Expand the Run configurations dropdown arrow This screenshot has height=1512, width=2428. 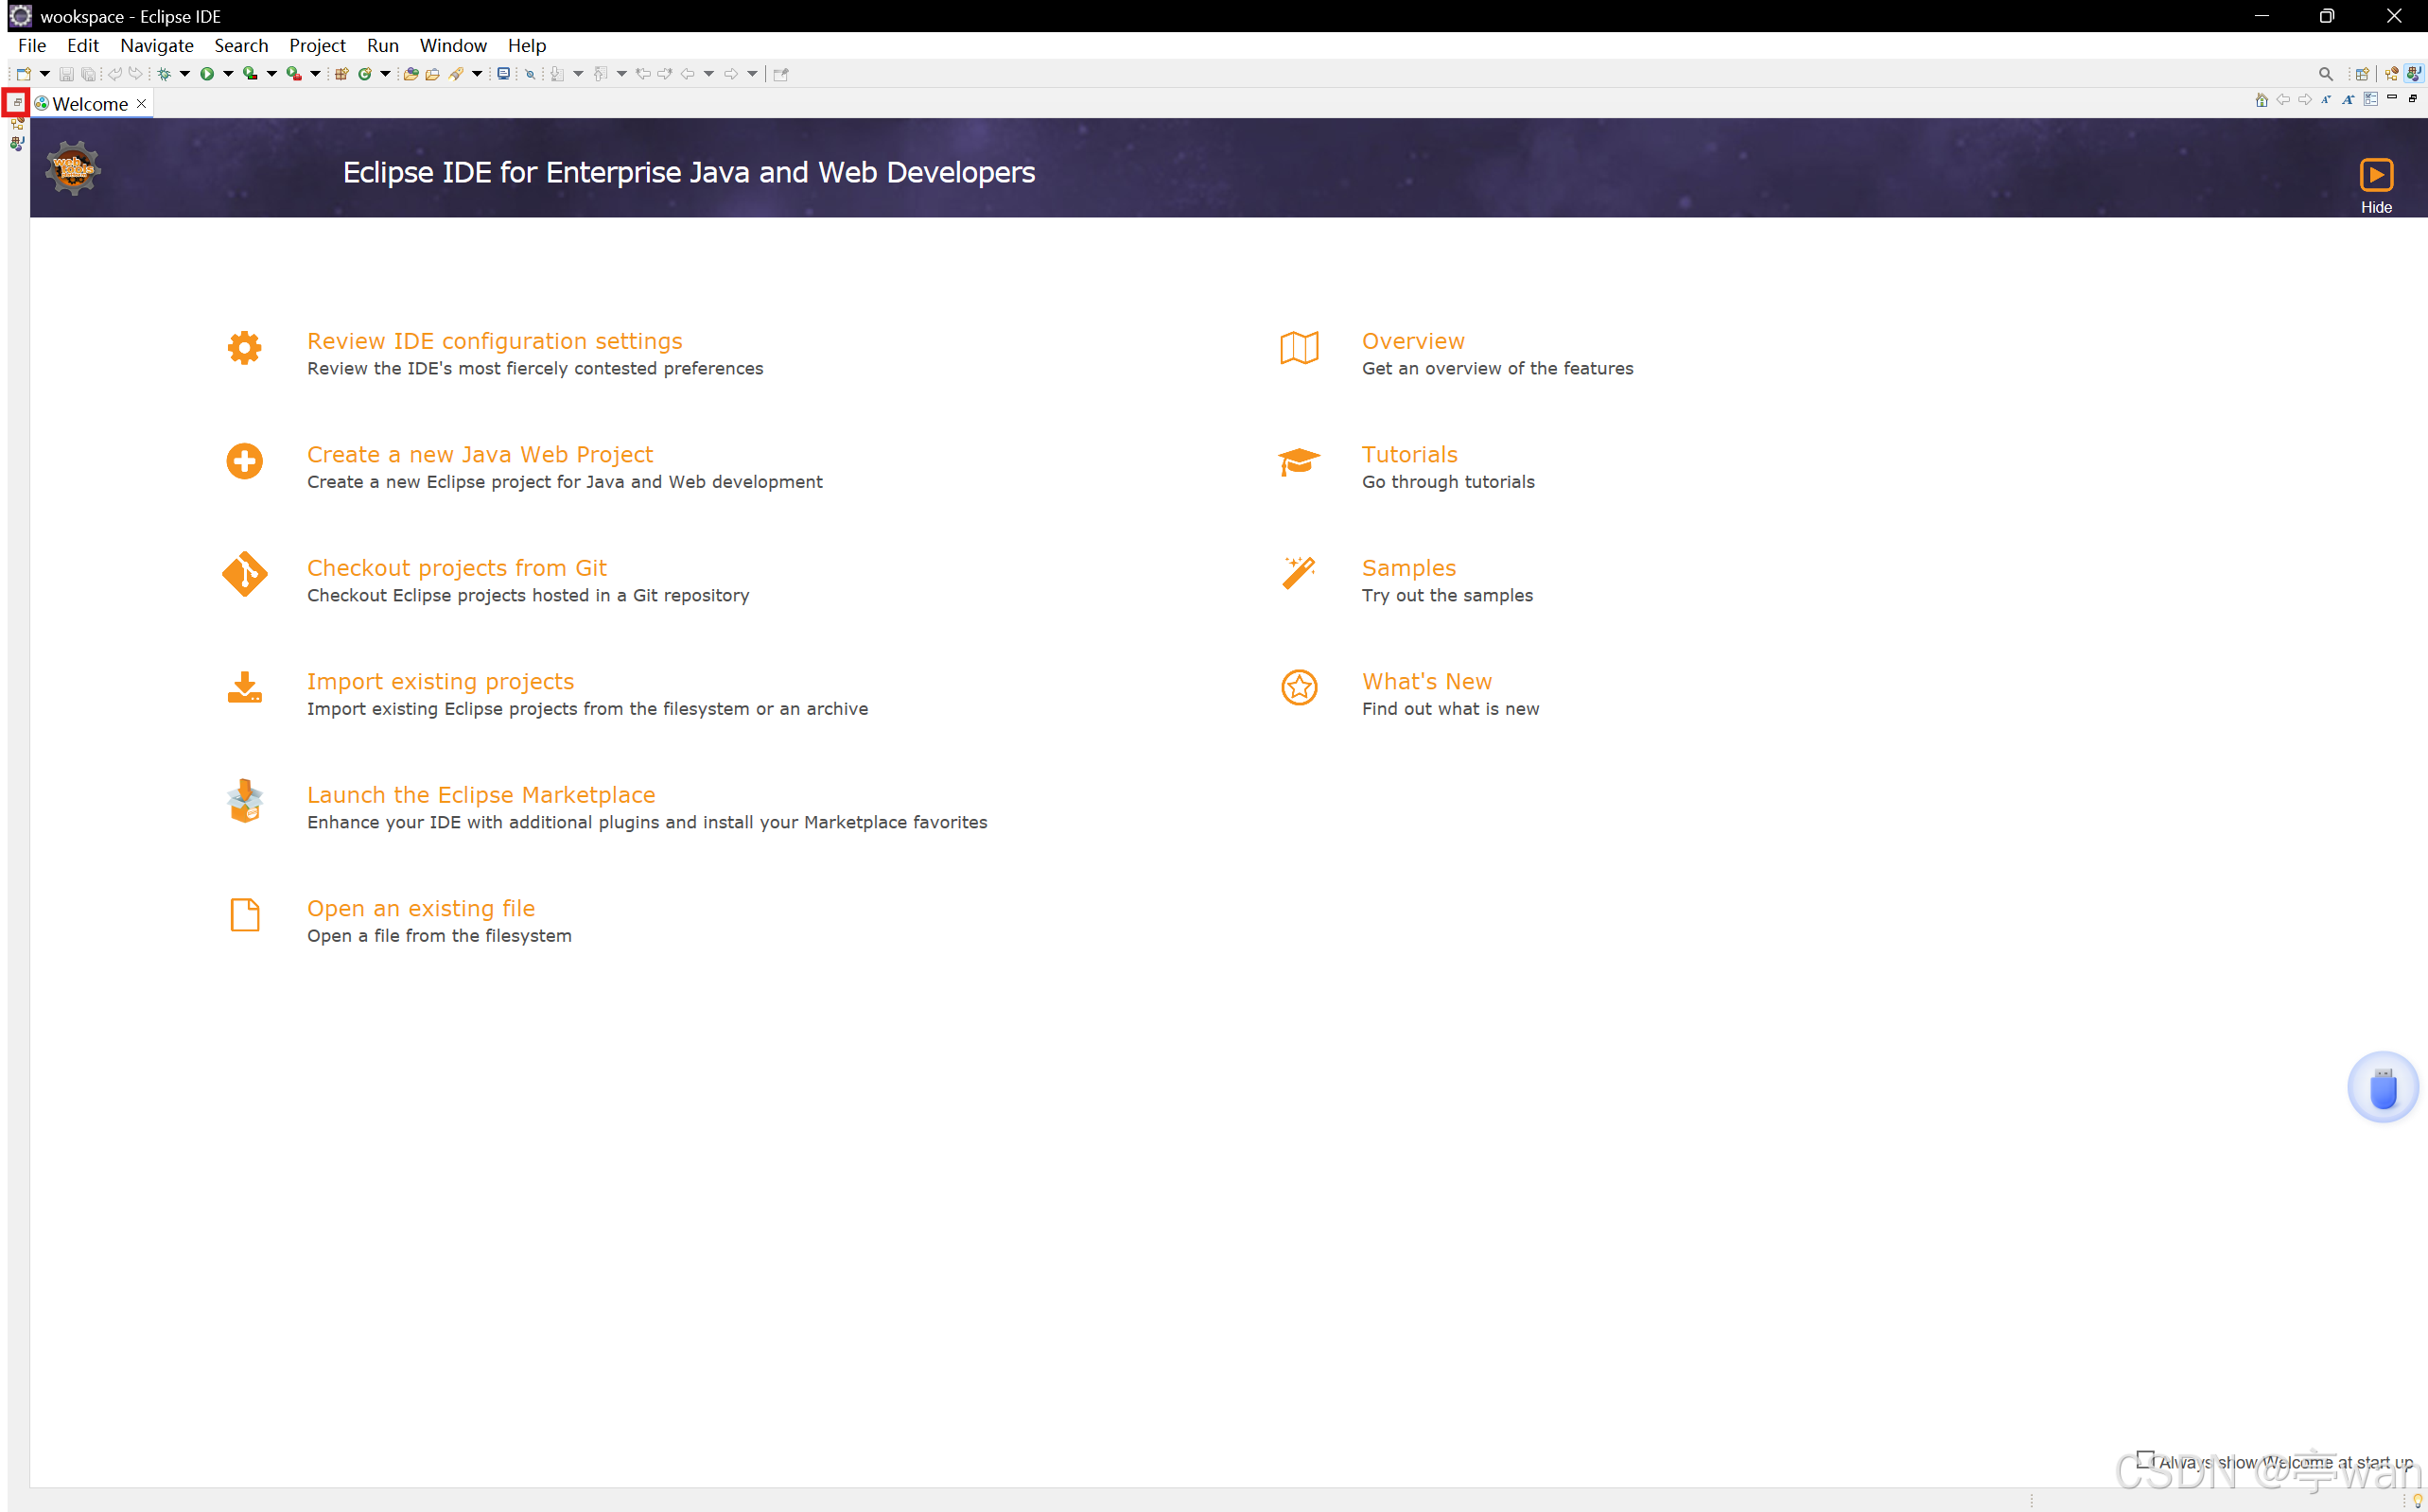coord(228,74)
